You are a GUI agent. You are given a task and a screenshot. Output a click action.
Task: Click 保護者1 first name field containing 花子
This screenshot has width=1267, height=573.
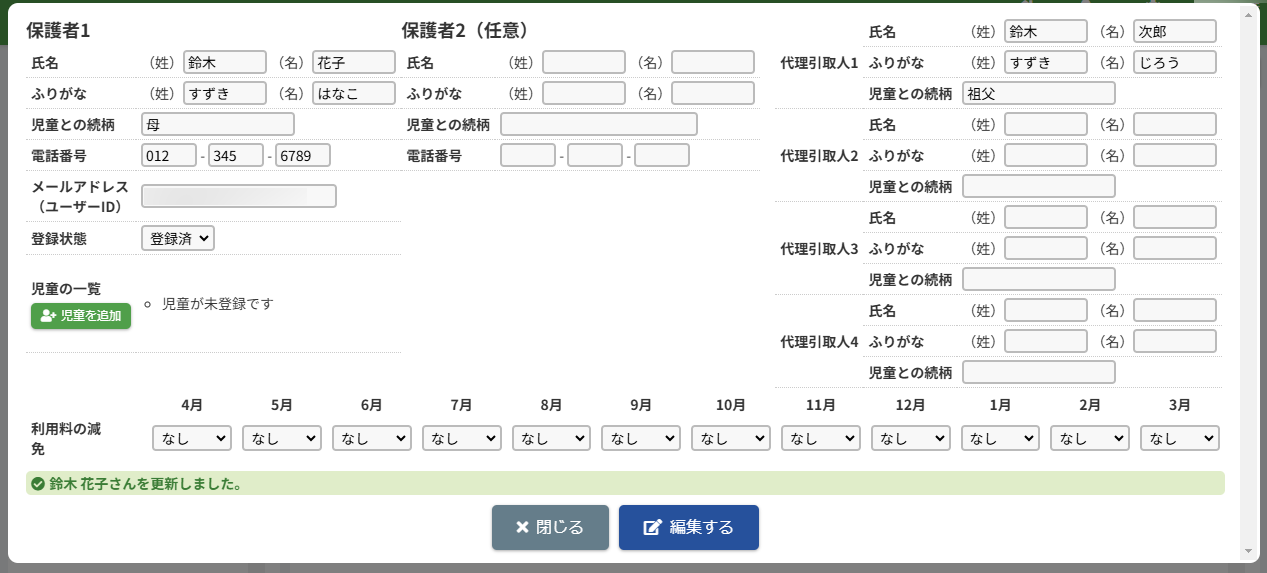(354, 62)
